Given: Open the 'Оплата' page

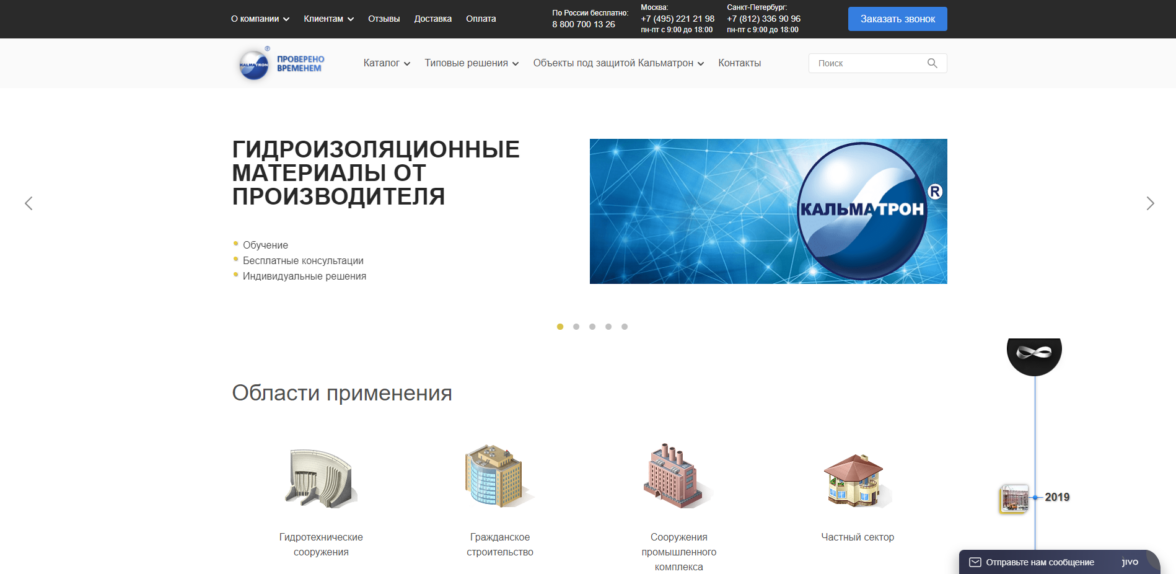Looking at the screenshot, I should point(481,19).
